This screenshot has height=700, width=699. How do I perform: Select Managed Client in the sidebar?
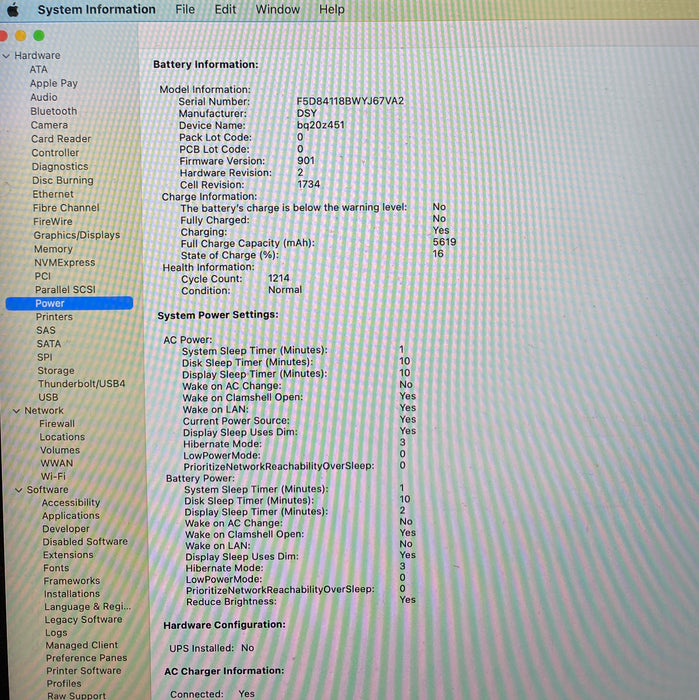pos(82,646)
